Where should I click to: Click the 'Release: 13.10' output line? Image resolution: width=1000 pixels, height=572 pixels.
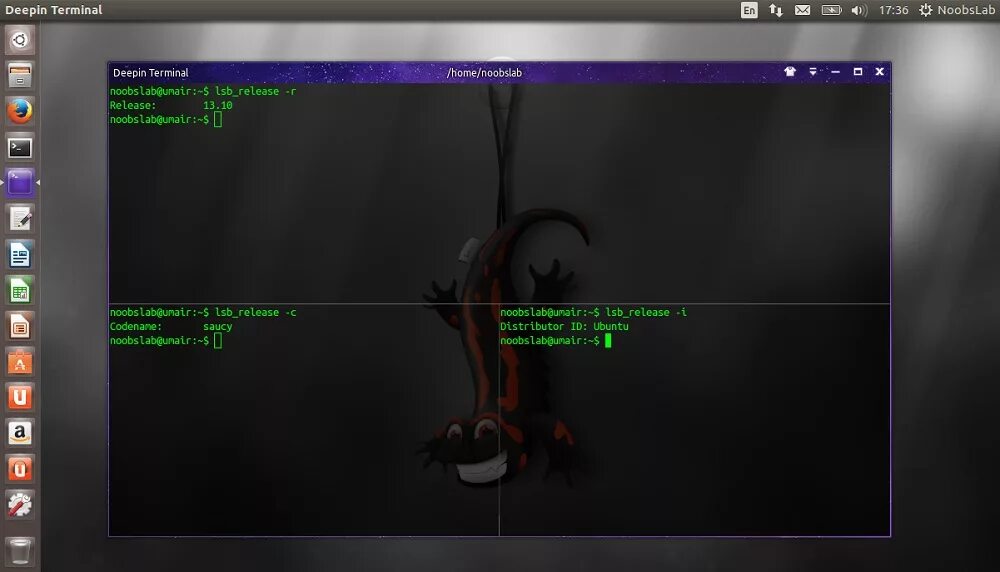171,105
